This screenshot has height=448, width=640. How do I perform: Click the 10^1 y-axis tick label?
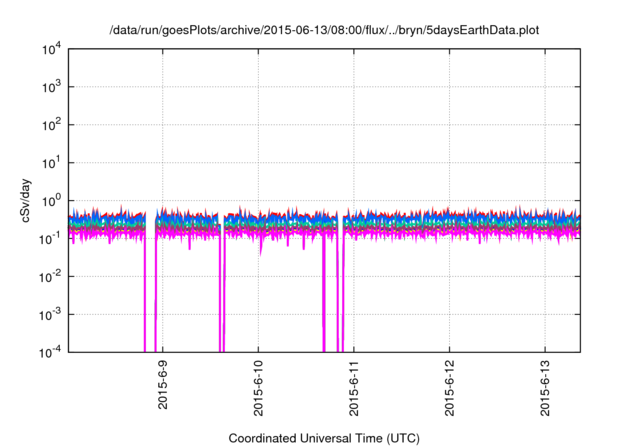click(52, 163)
